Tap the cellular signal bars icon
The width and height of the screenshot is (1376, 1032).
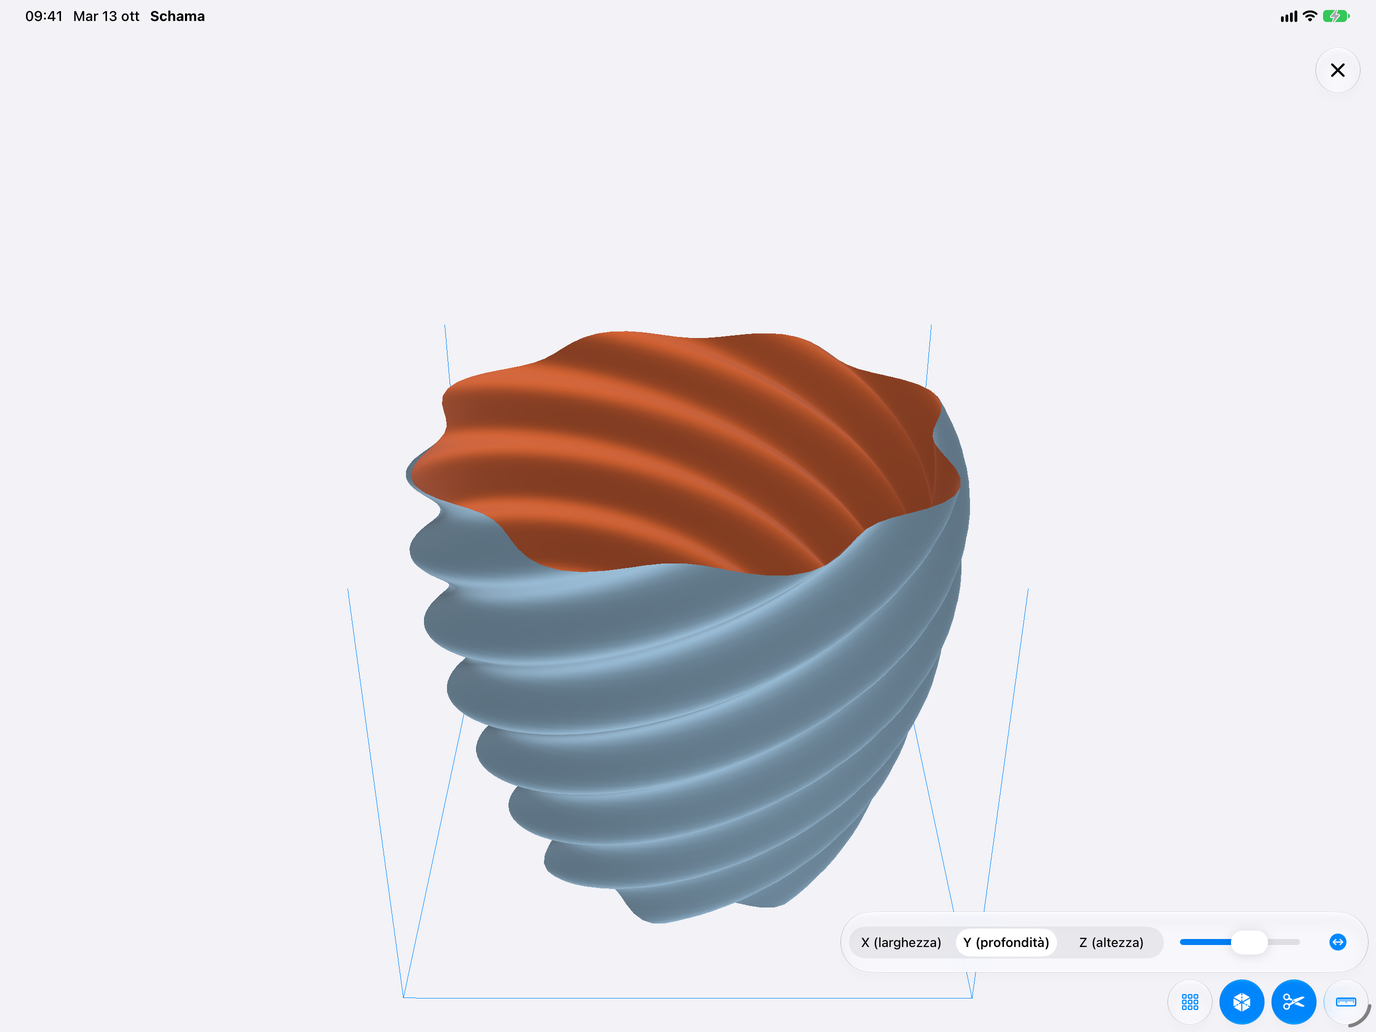tap(1289, 16)
